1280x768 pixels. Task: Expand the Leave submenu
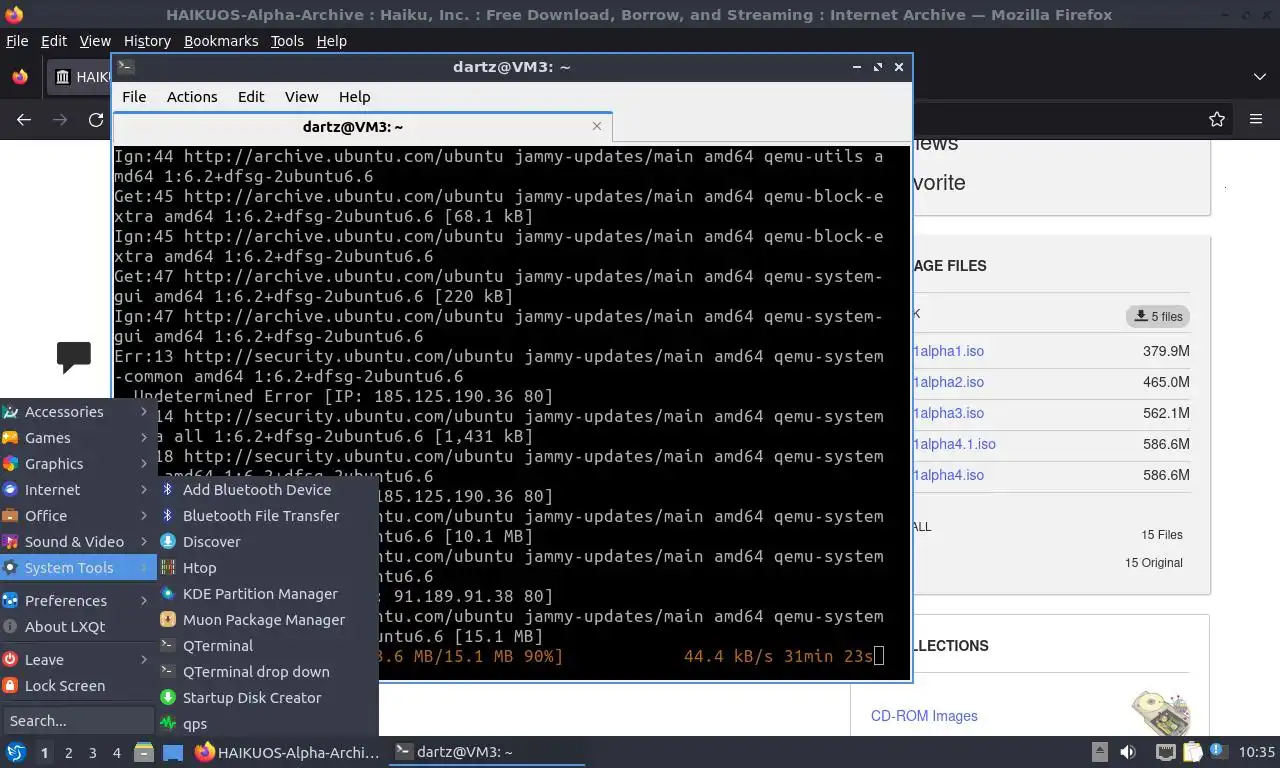pos(78,659)
